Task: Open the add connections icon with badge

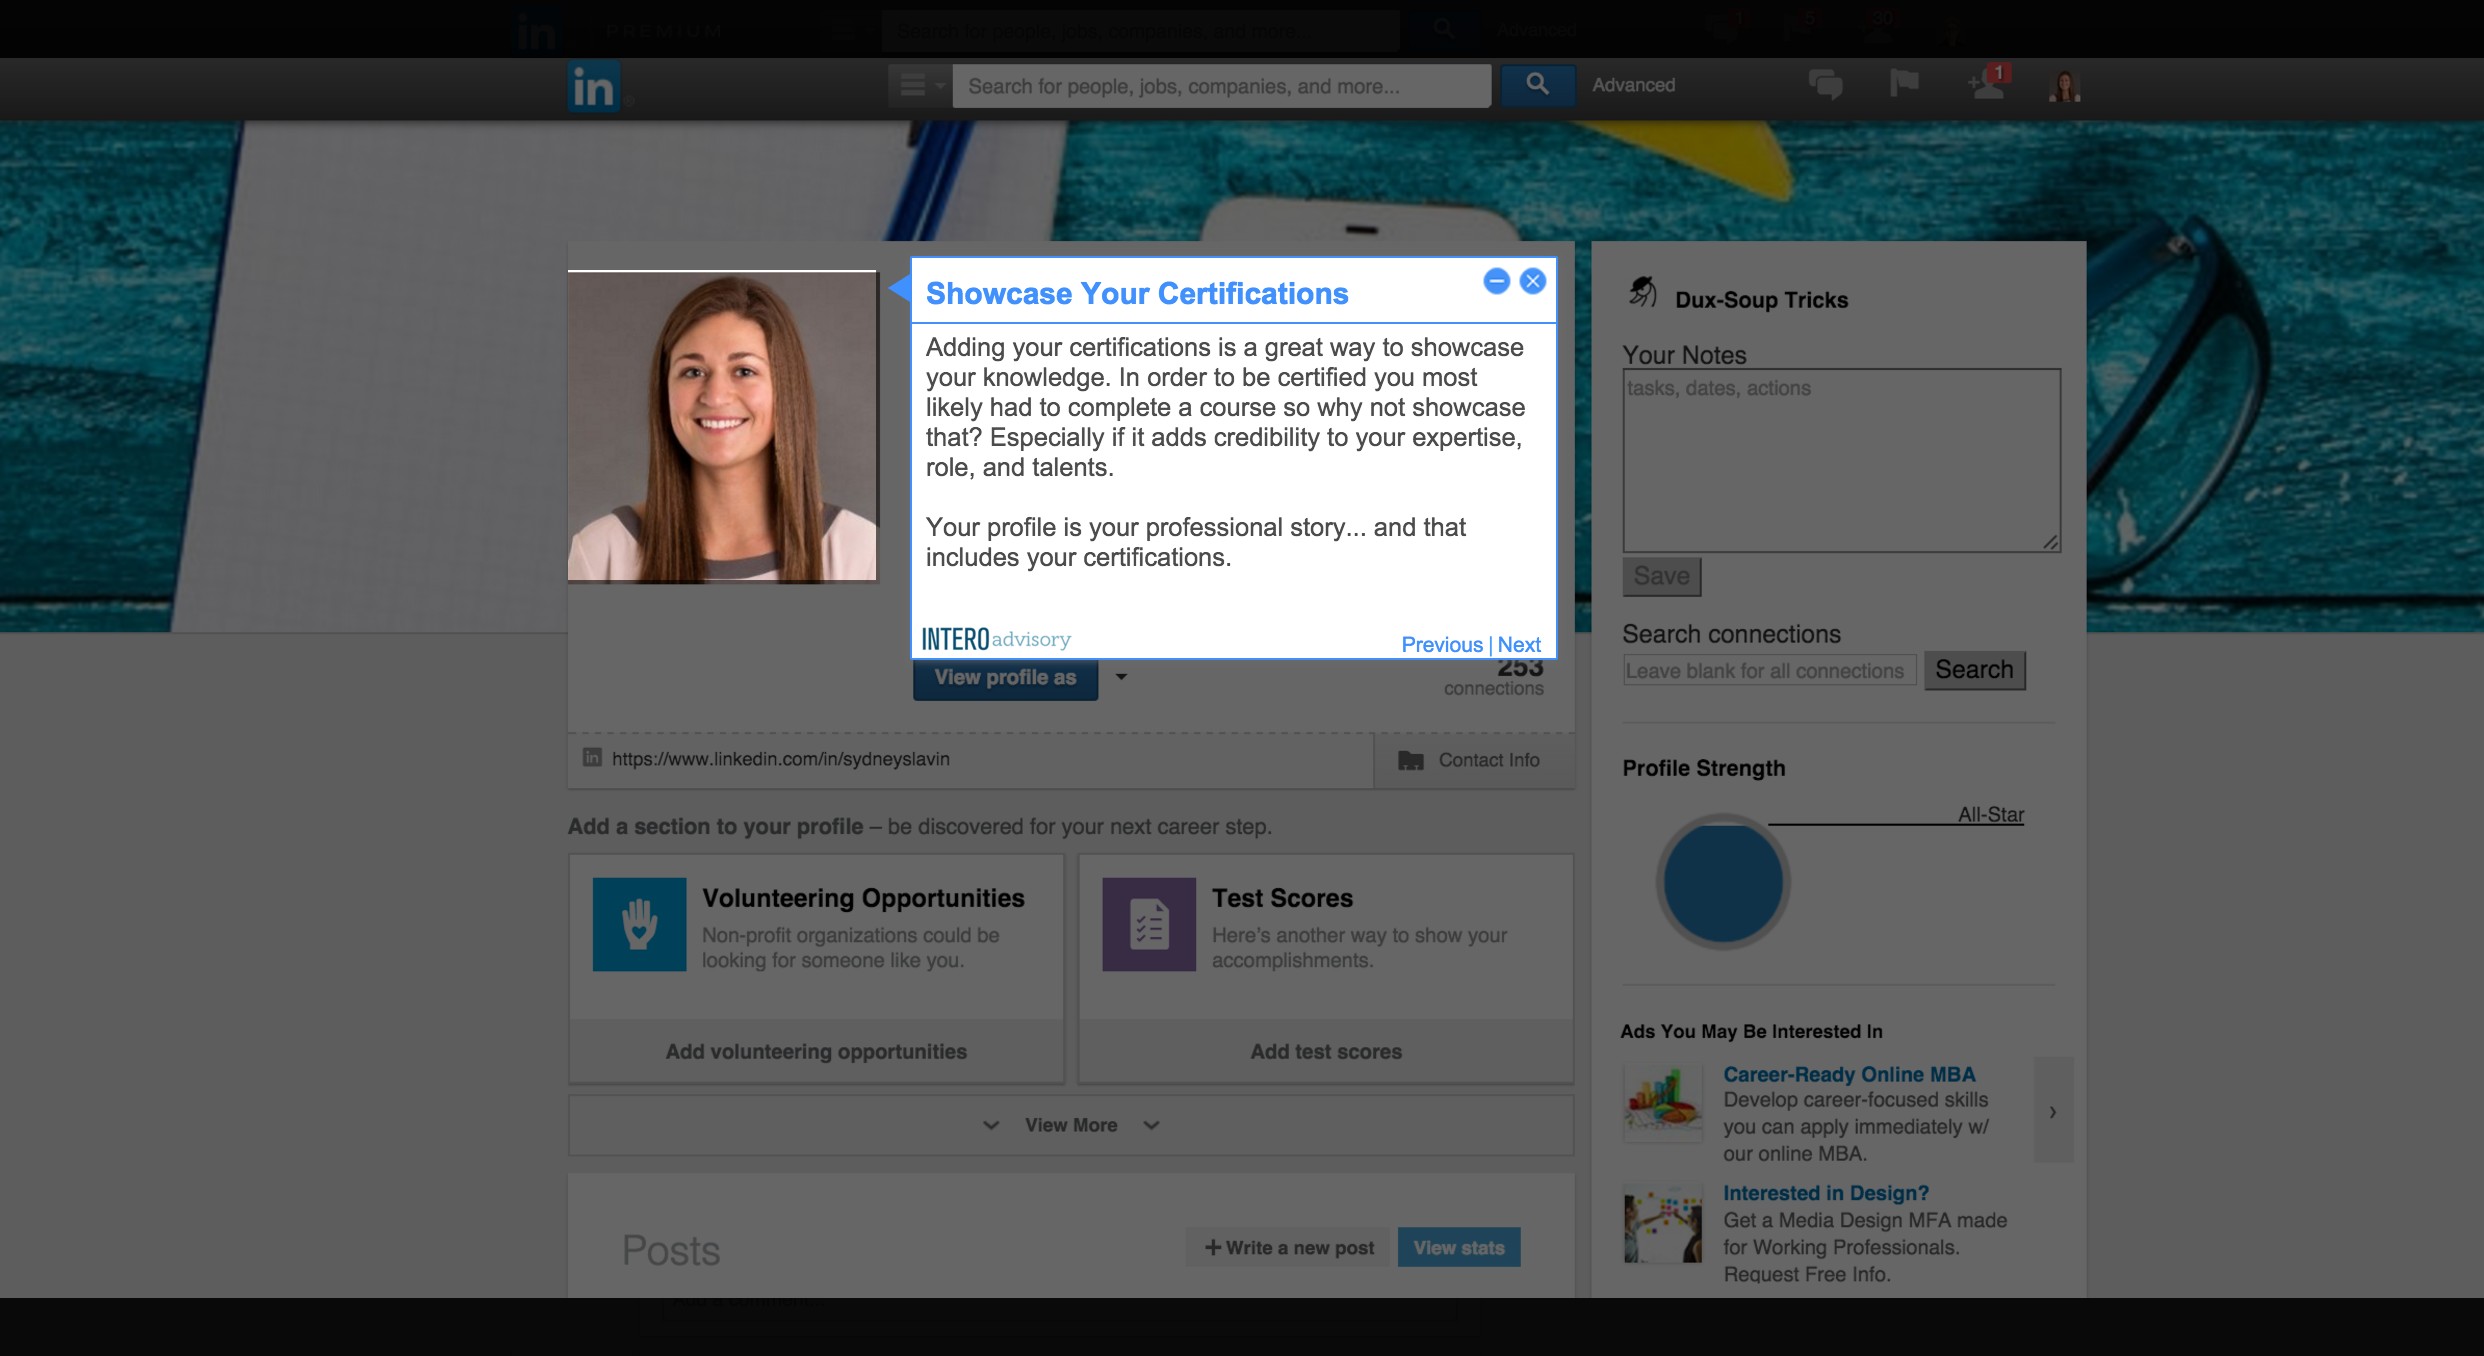Action: 1988,83
